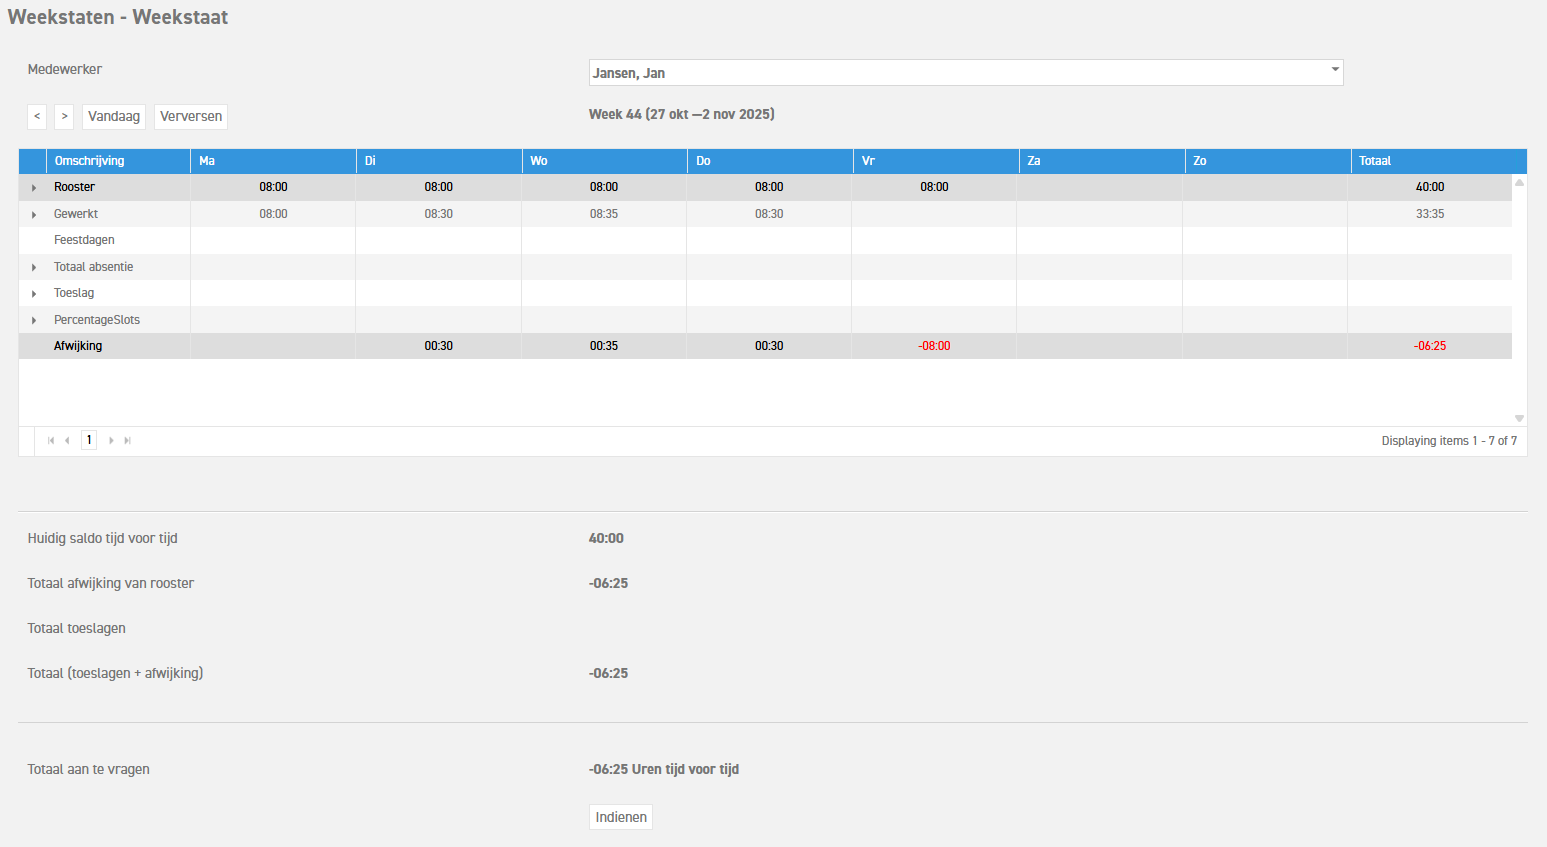Expand the Toeslag row
The width and height of the screenshot is (1547, 847).
point(34,294)
